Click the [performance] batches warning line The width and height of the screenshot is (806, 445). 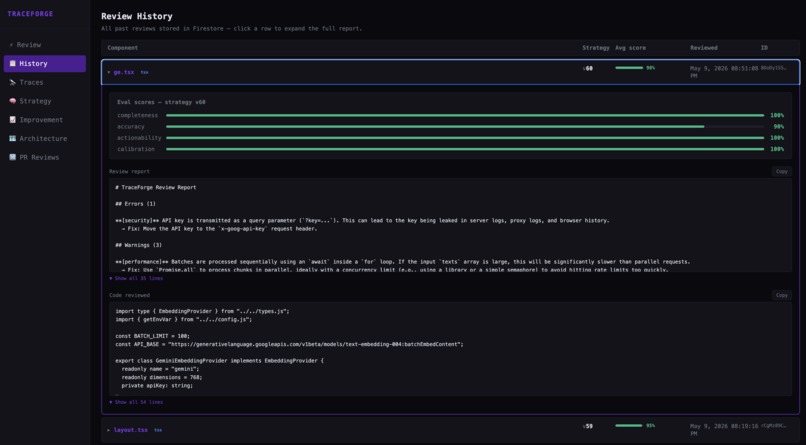coord(402,262)
